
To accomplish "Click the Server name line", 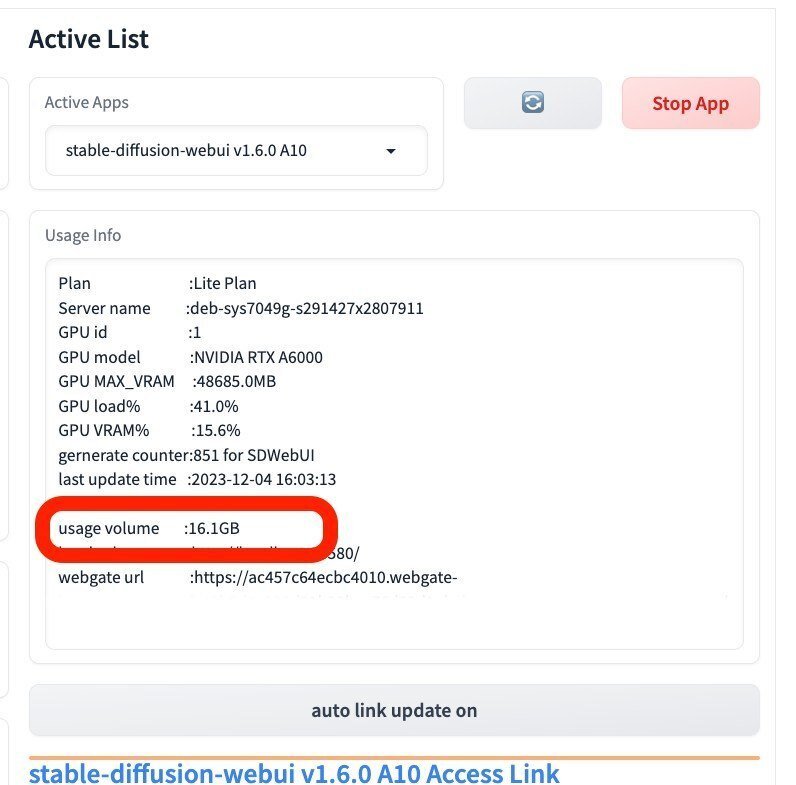I will coord(240,308).
